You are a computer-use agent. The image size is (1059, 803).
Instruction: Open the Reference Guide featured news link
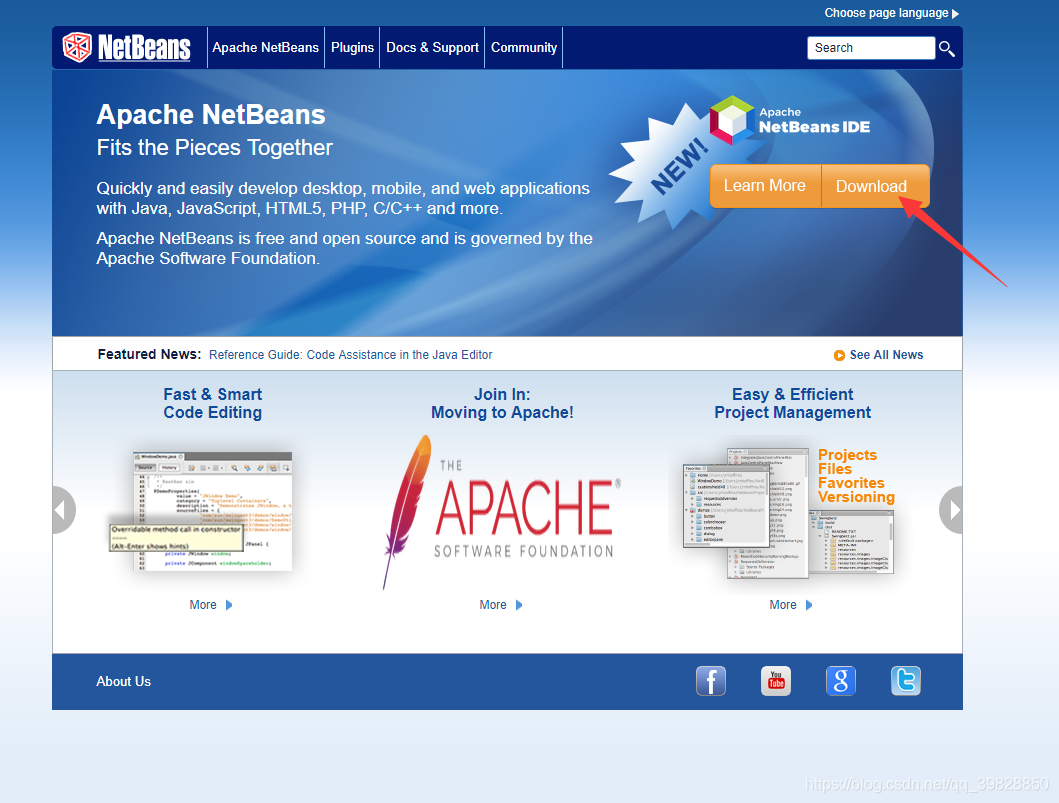(x=351, y=355)
